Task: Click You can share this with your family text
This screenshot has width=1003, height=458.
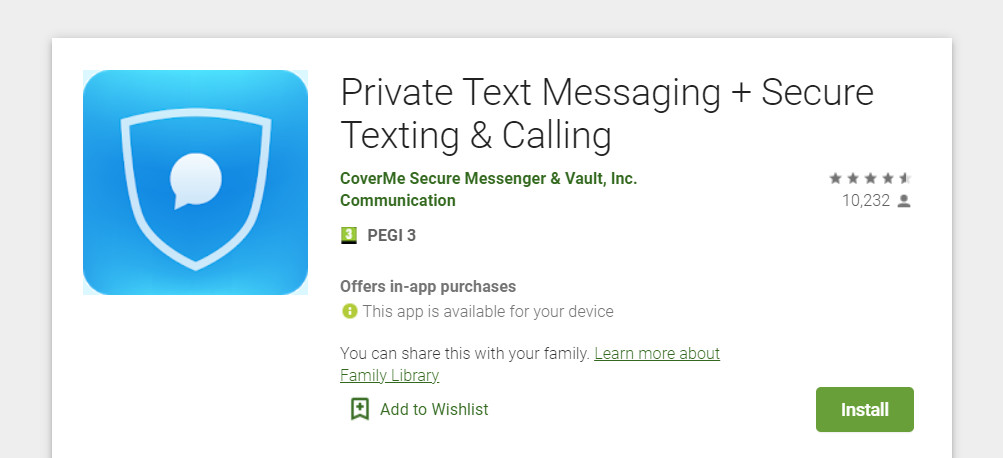Action: [464, 353]
